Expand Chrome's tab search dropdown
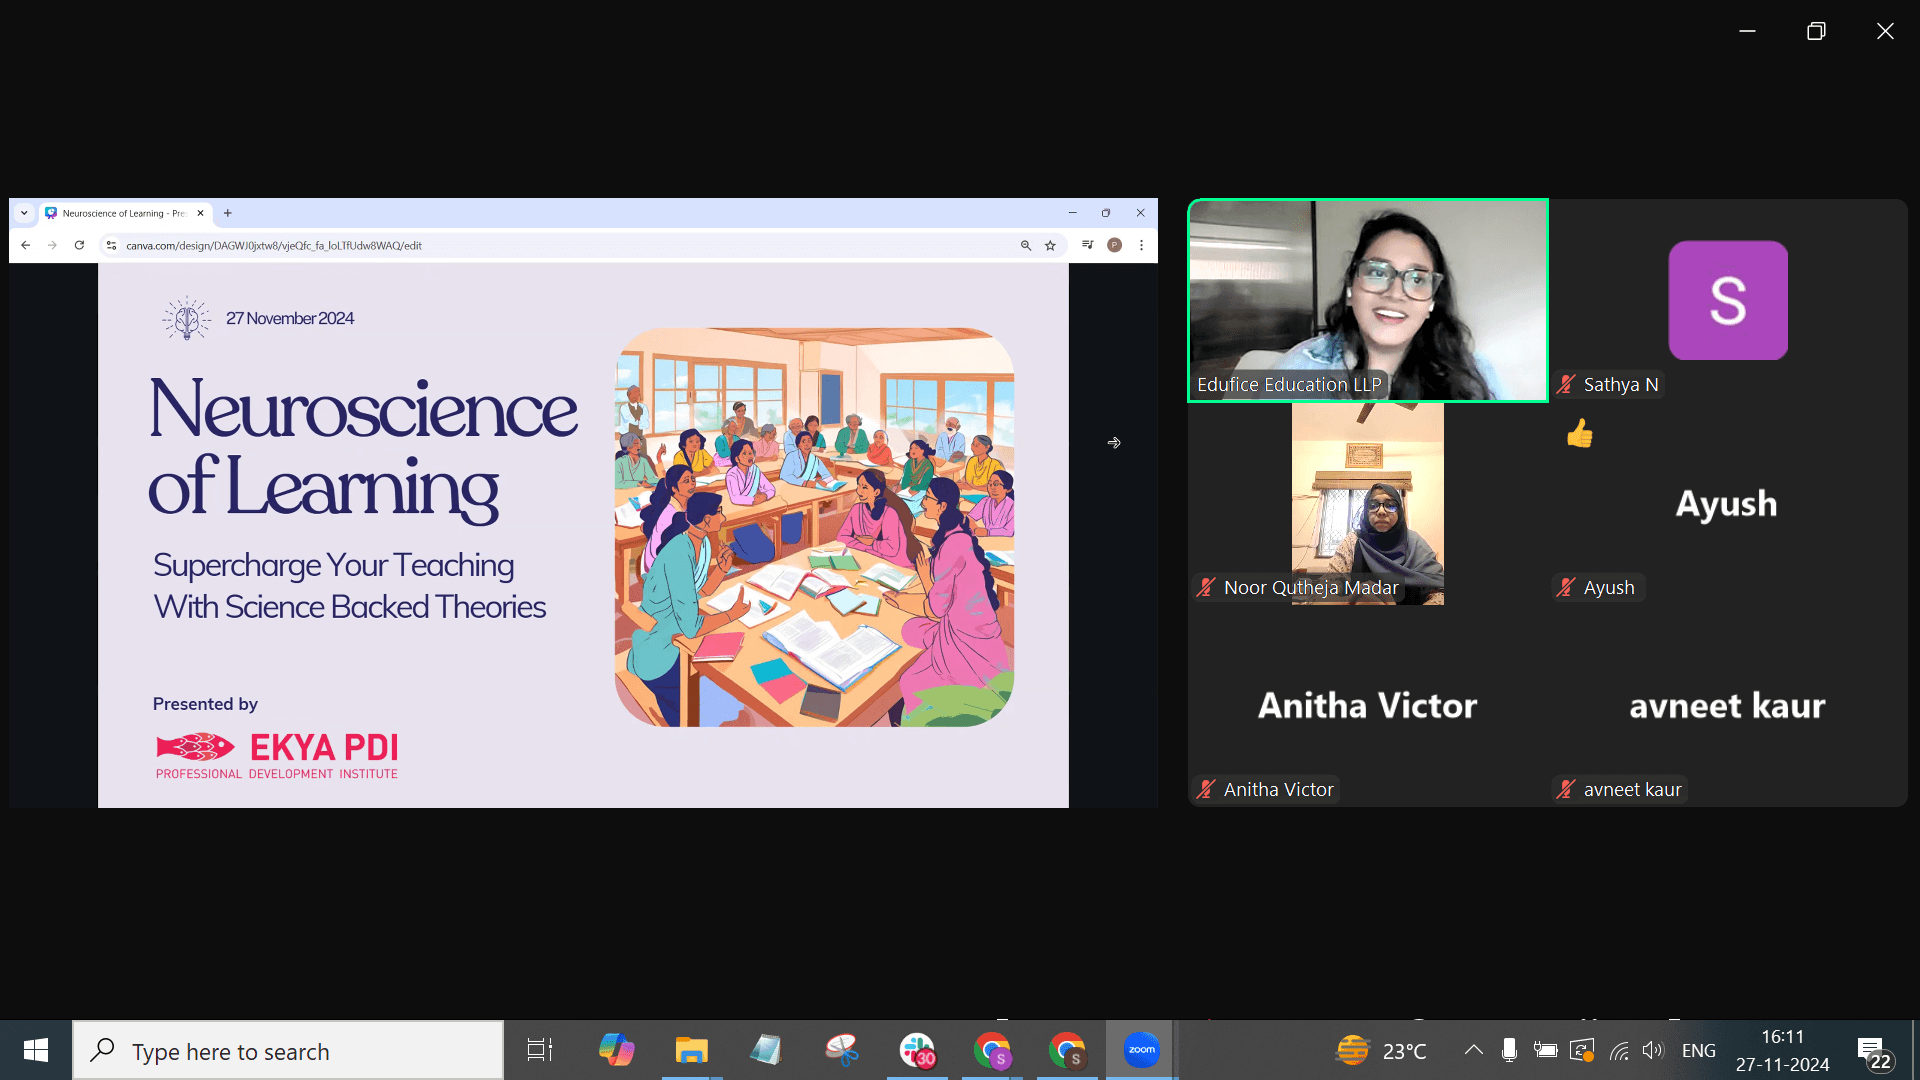The width and height of the screenshot is (1920, 1080). pyautogui.click(x=24, y=213)
